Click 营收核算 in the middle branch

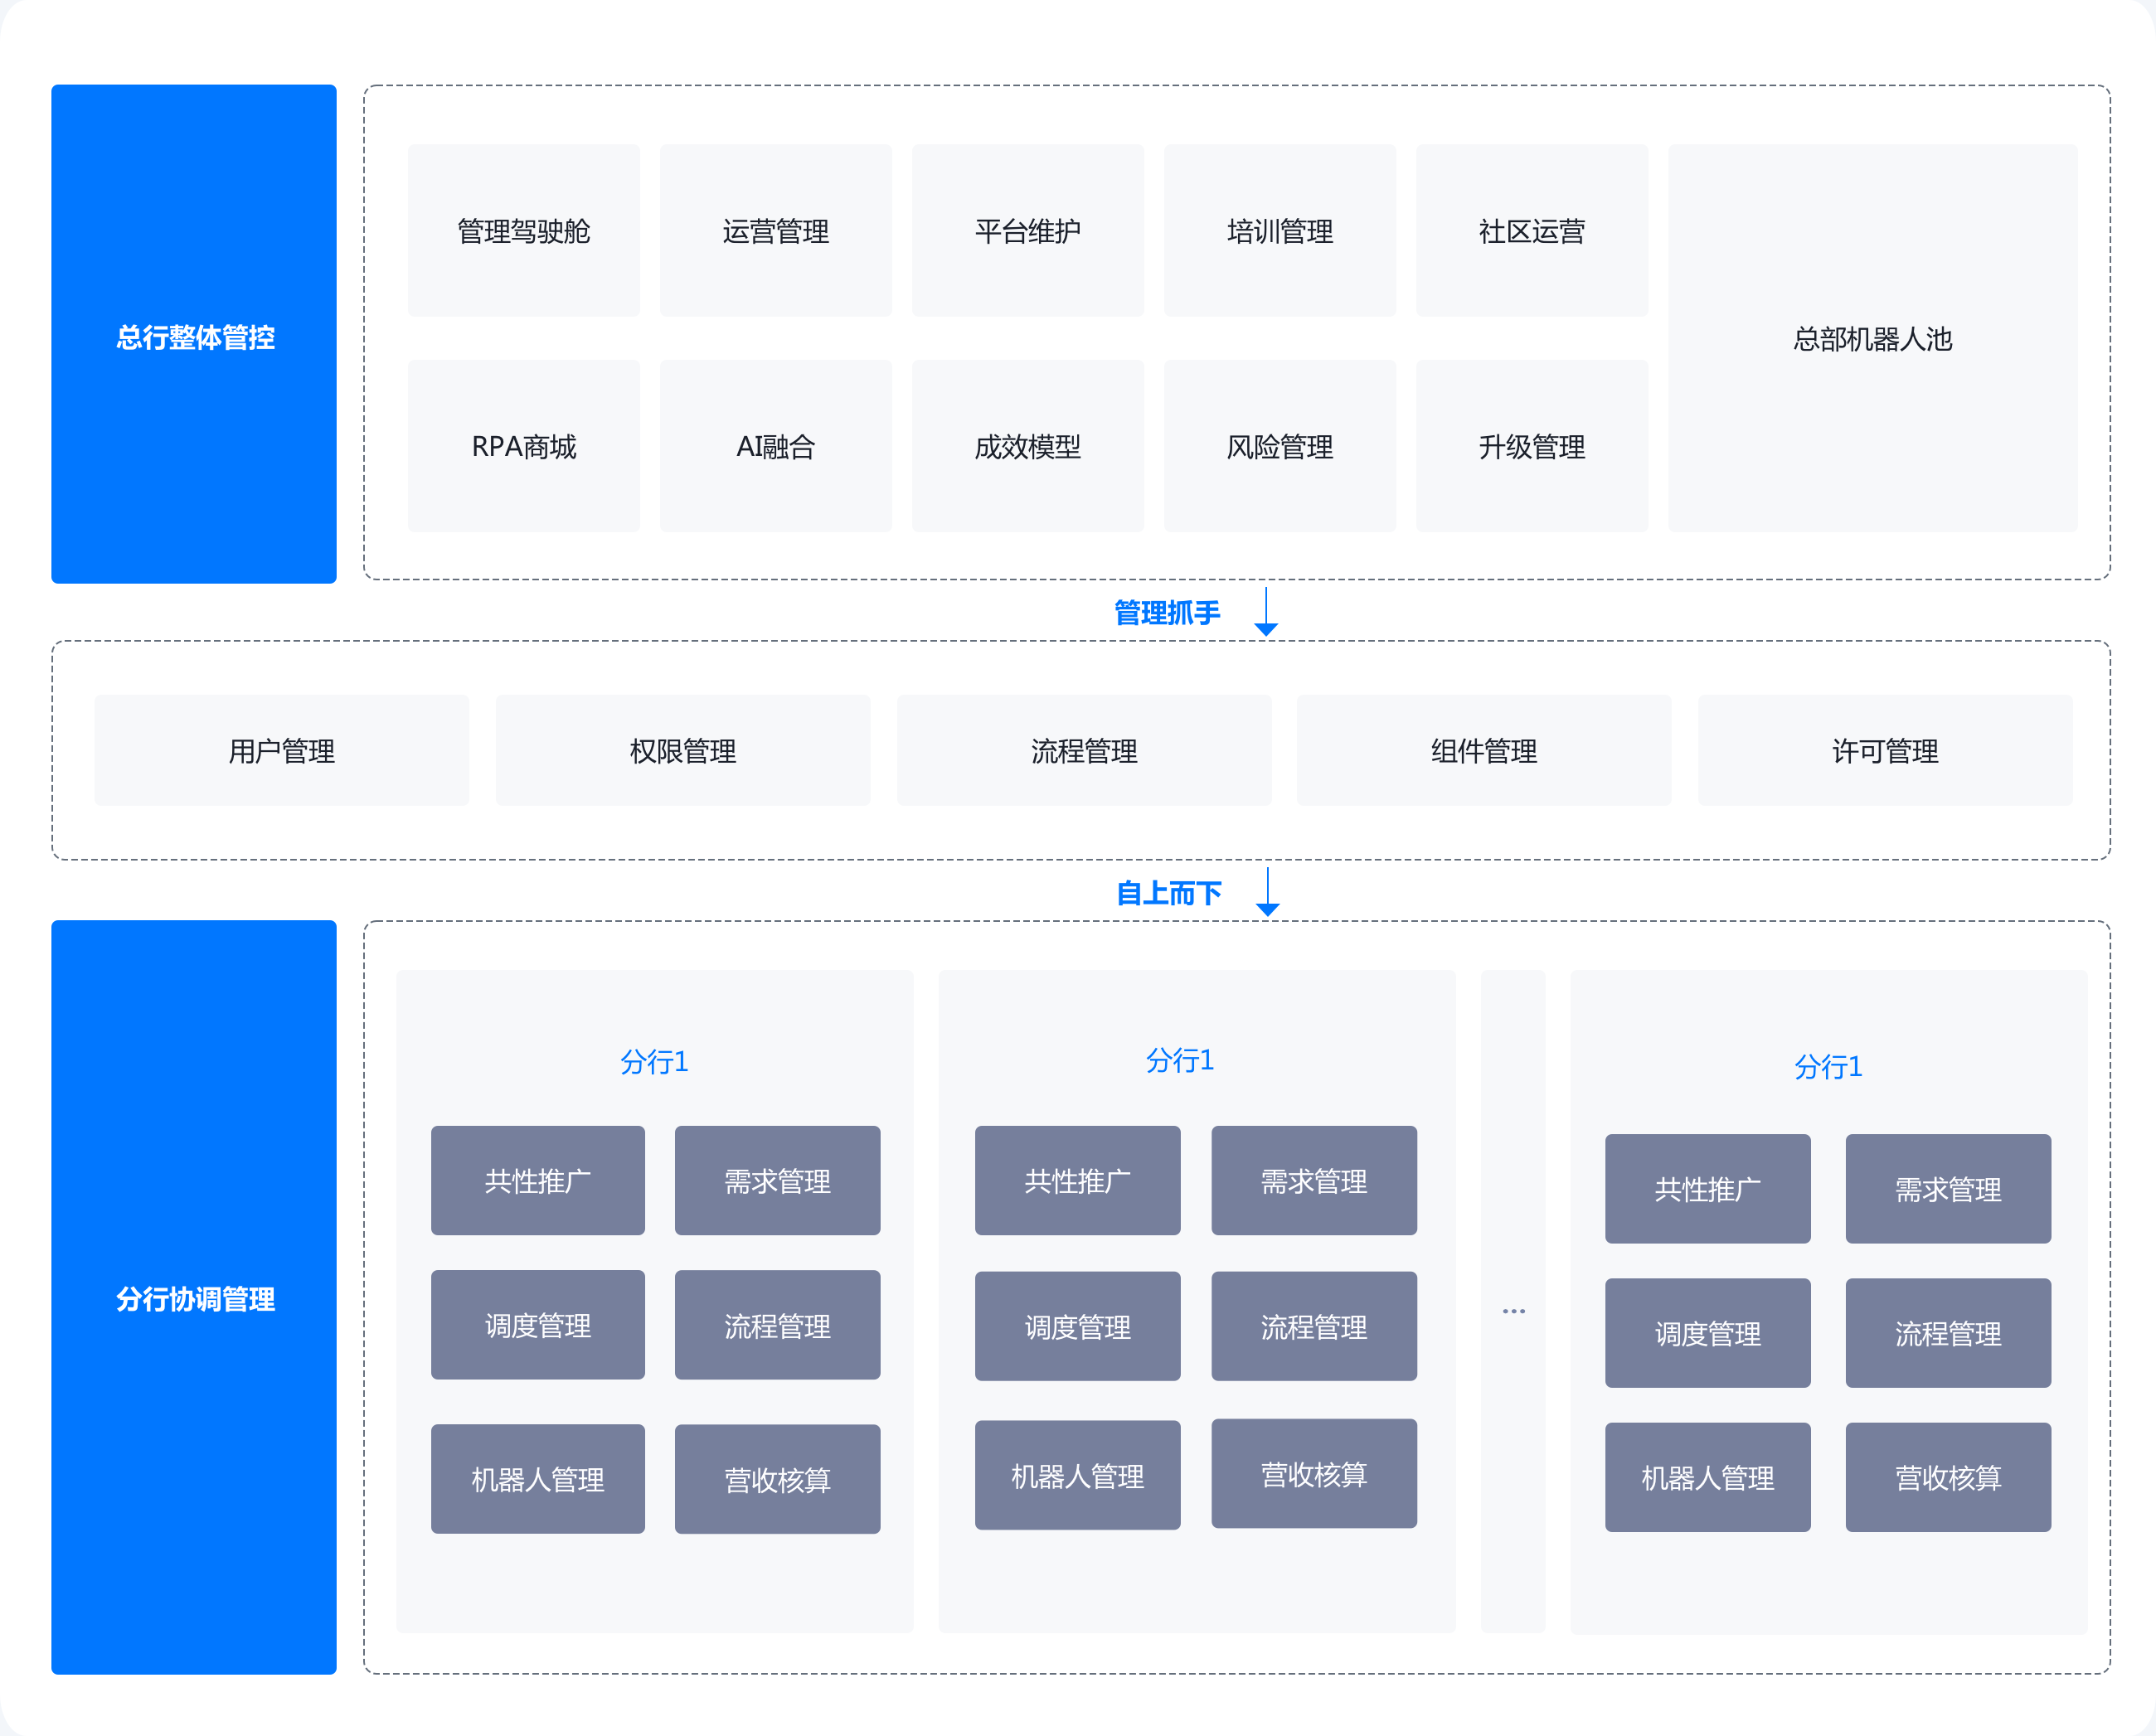pos(1313,1474)
